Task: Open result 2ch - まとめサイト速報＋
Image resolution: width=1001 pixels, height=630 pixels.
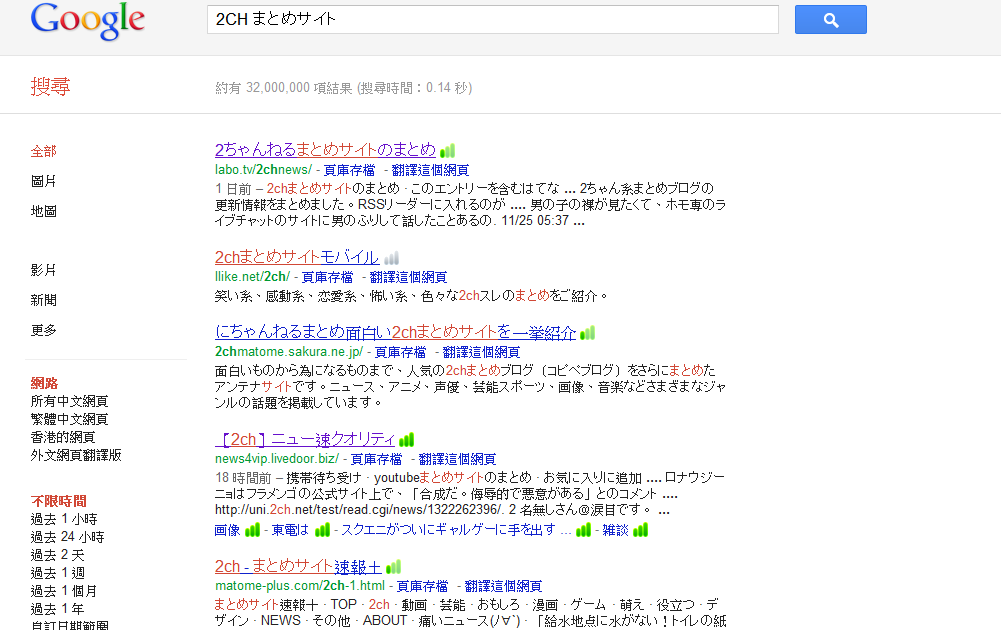Action: pyautogui.click(x=298, y=566)
